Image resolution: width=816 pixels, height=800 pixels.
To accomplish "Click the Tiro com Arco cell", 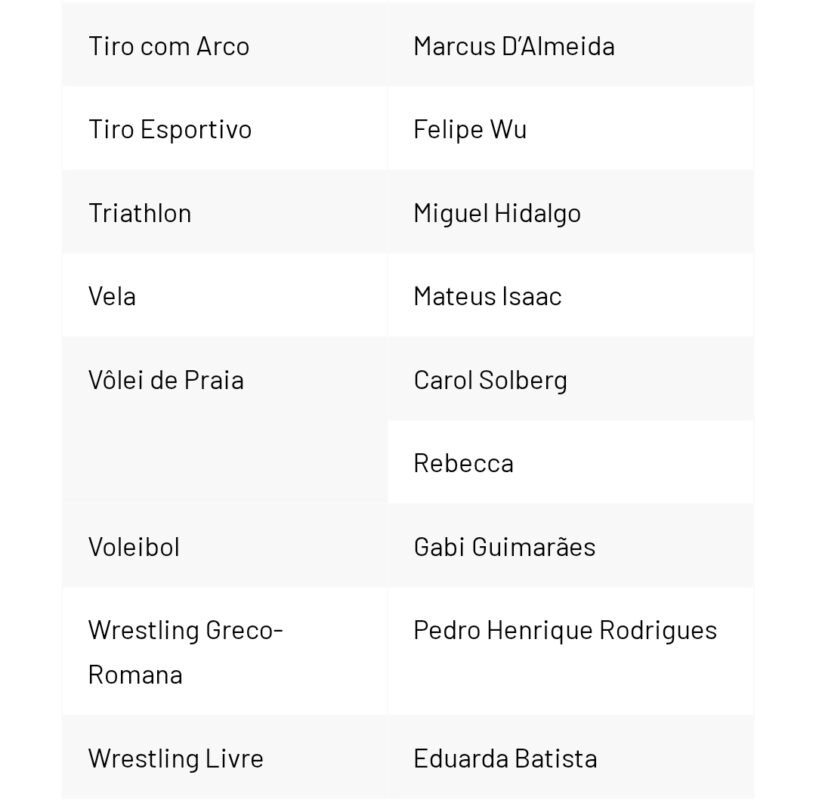I will pyautogui.click(x=169, y=46).
